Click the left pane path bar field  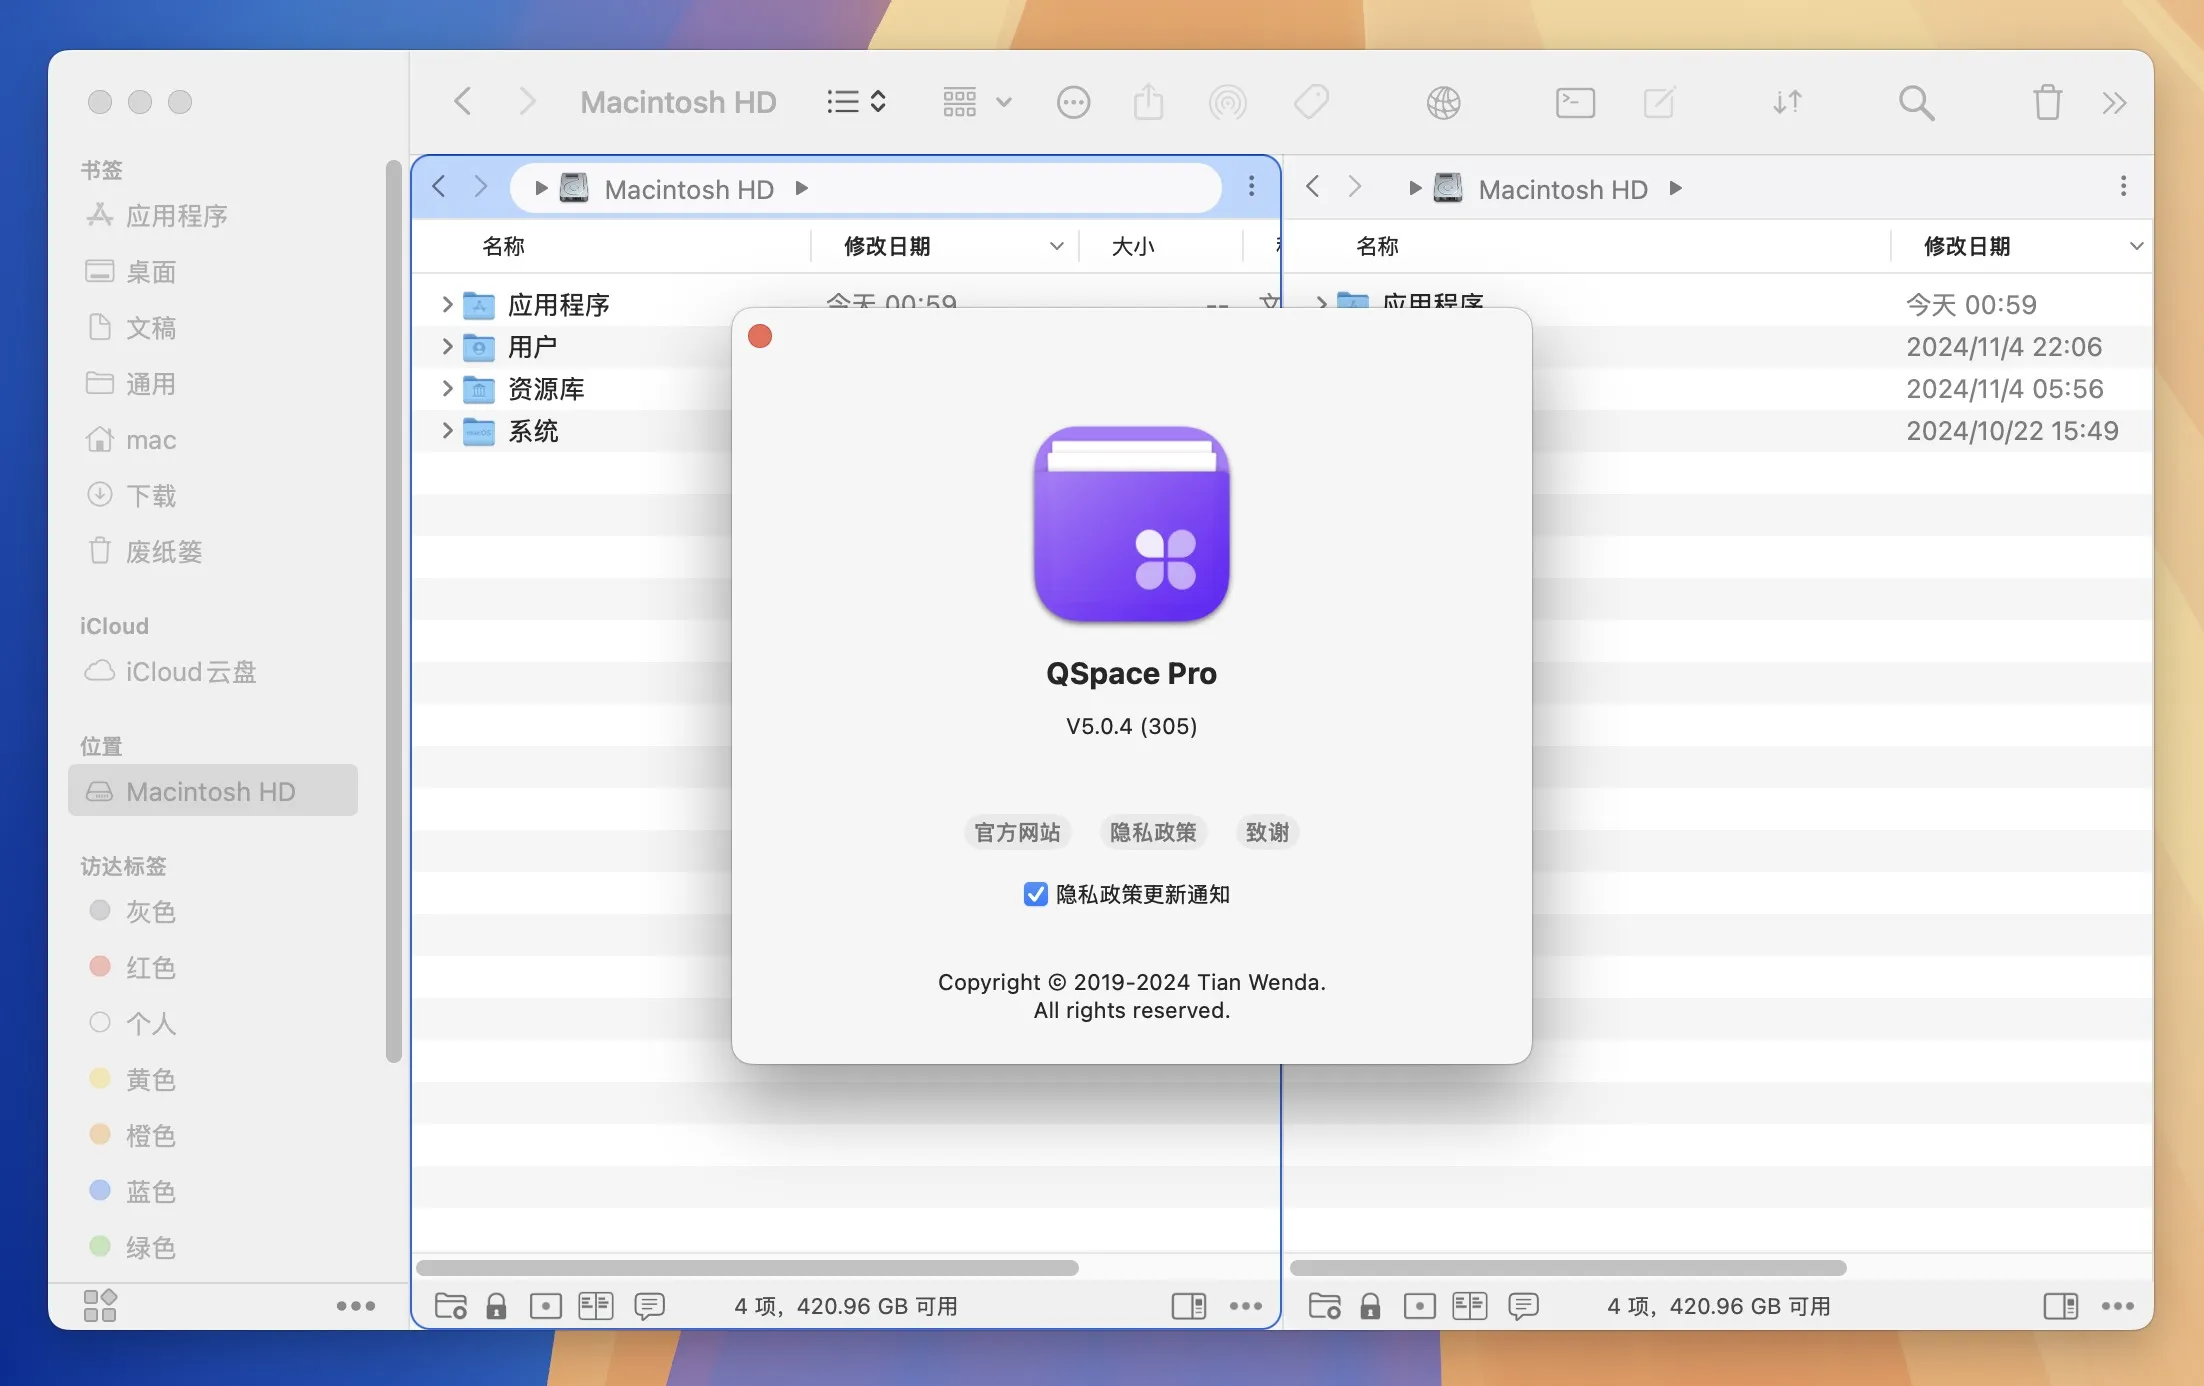click(x=866, y=187)
